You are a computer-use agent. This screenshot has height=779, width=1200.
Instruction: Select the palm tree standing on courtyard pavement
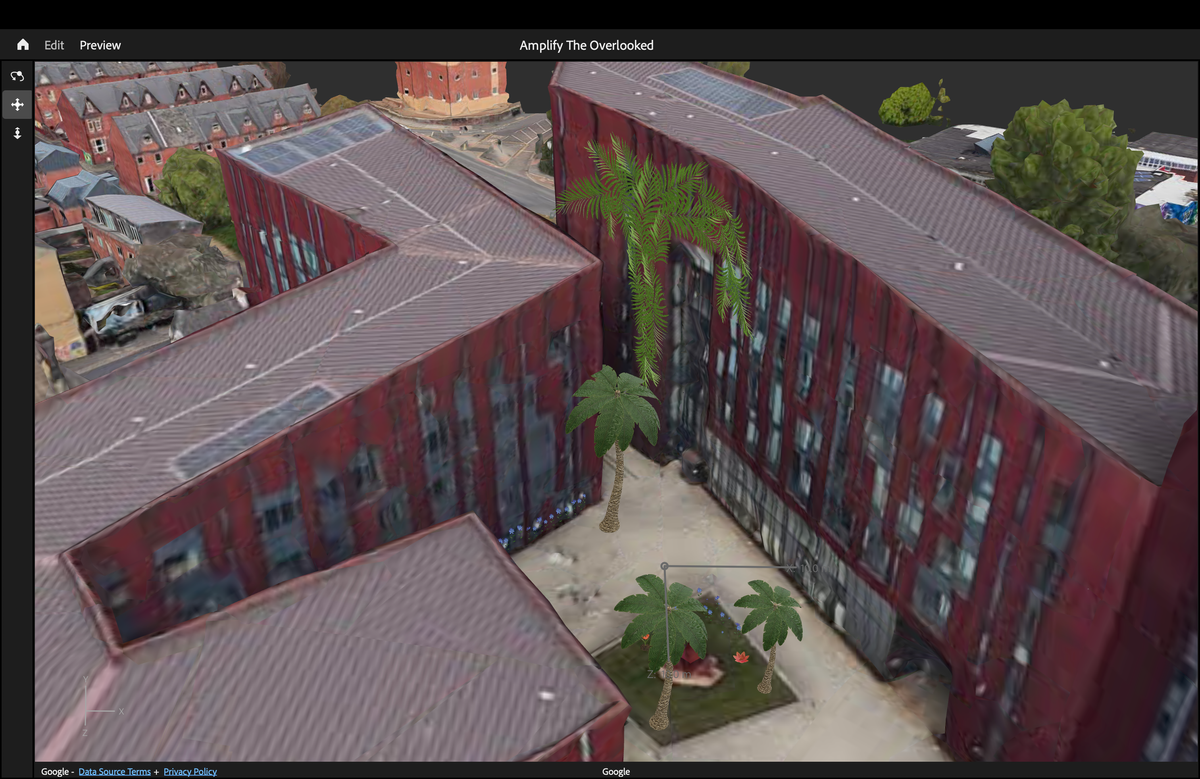(x=614, y=420)
